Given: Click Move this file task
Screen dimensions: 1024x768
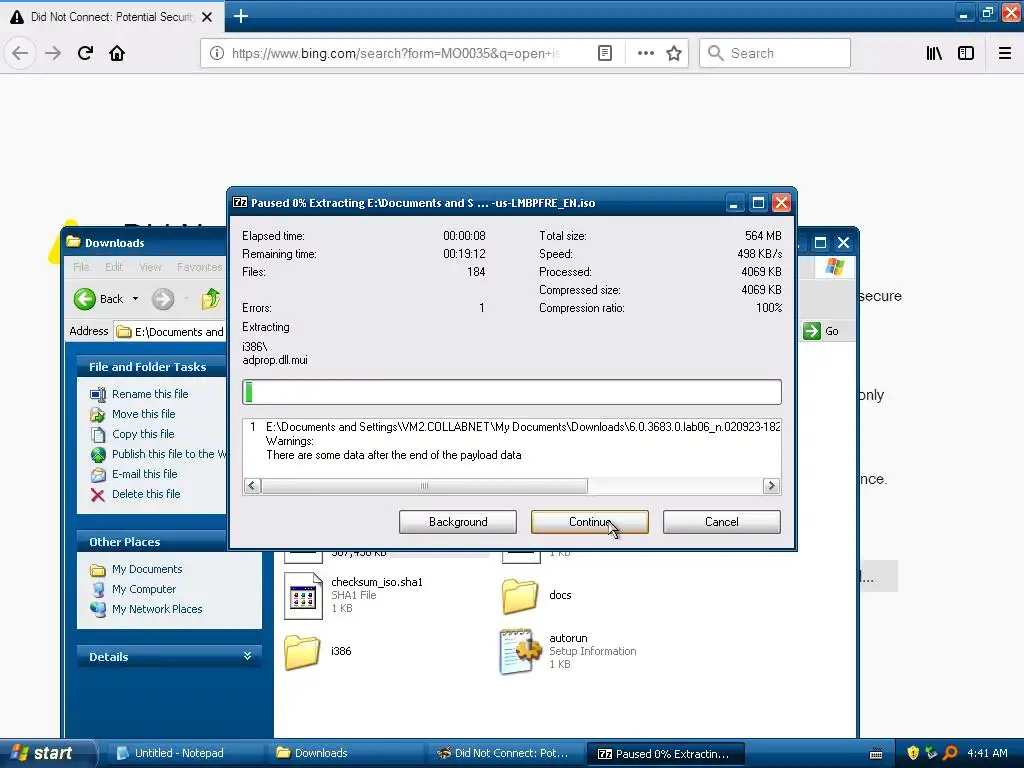Looking at the screenshot, I should [143, 414].
